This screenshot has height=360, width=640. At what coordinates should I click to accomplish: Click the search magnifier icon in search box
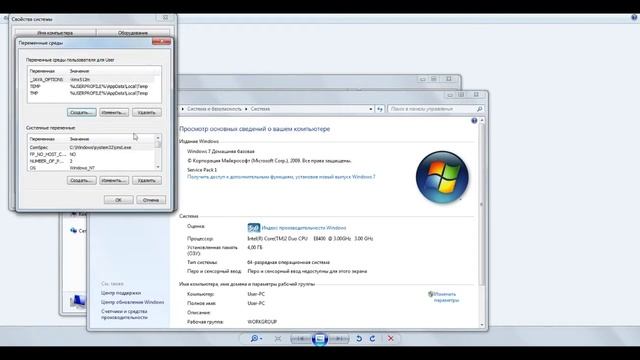click(x=480, y=109)
